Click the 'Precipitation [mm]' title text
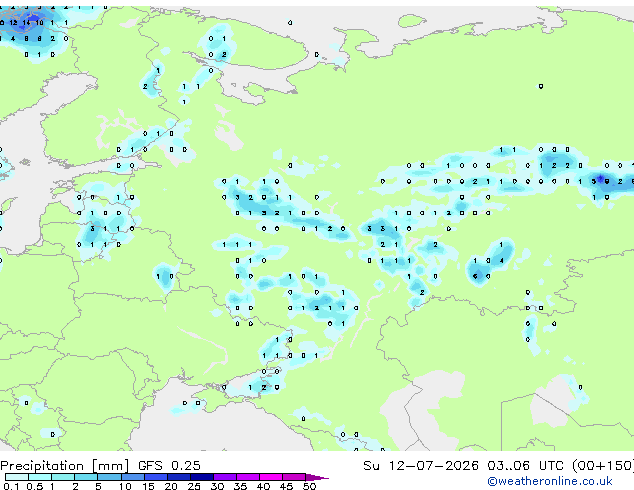The height and width of the screenshot is (490, 634). 65,466
